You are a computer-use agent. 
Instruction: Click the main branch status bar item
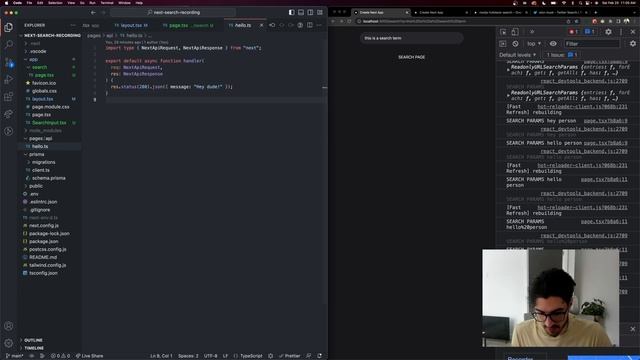(x=15, y=356)
